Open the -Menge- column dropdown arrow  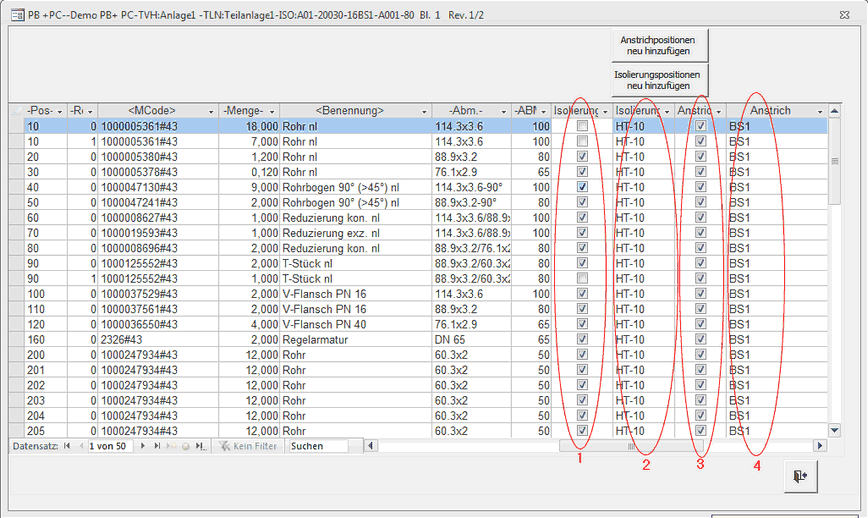pos(272,111)
